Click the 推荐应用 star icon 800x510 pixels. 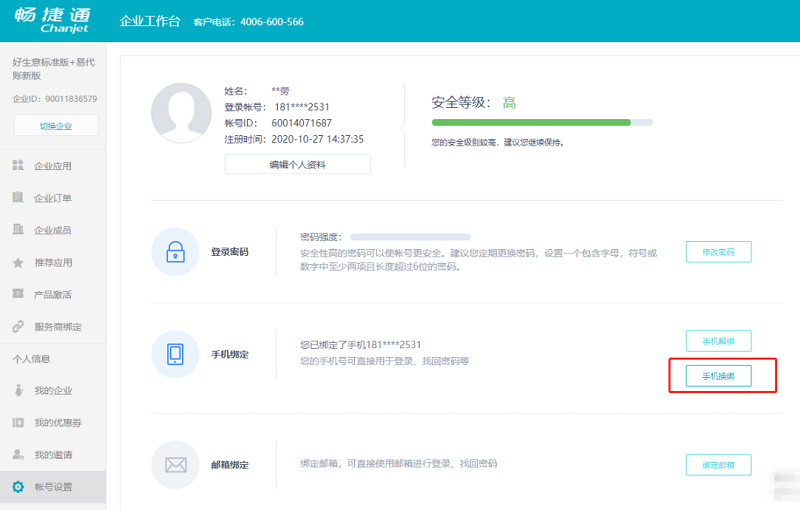(x=18, y=263)
